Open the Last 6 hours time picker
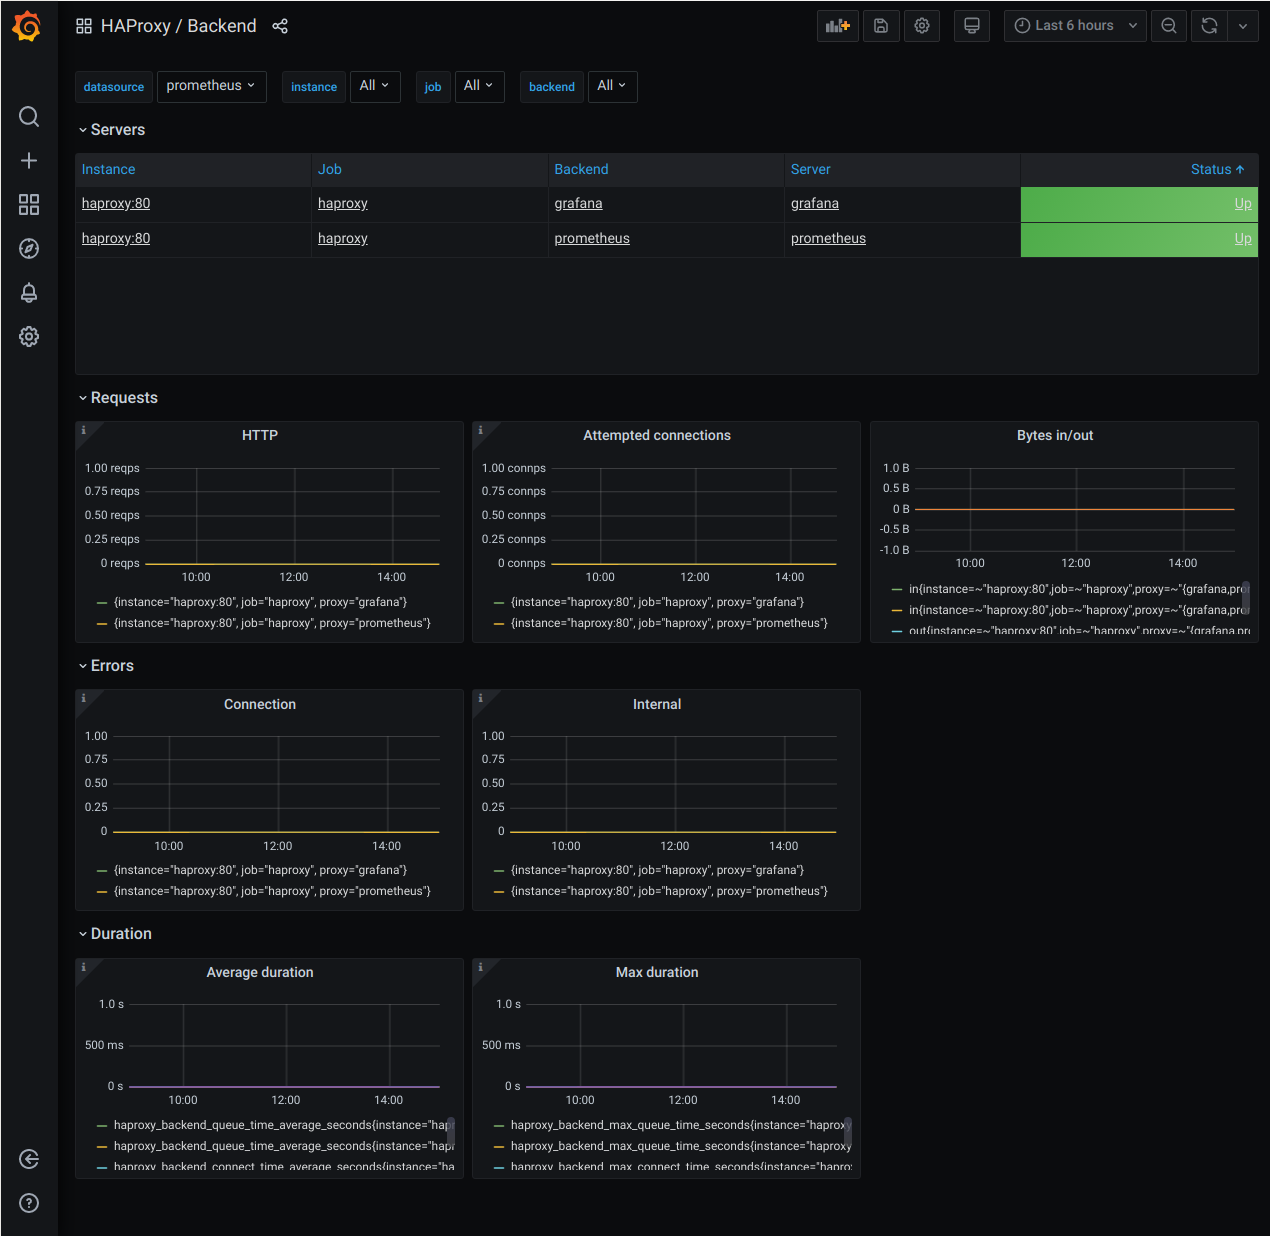This screenshot has height=1236, width=1270. pos(1075,26)
